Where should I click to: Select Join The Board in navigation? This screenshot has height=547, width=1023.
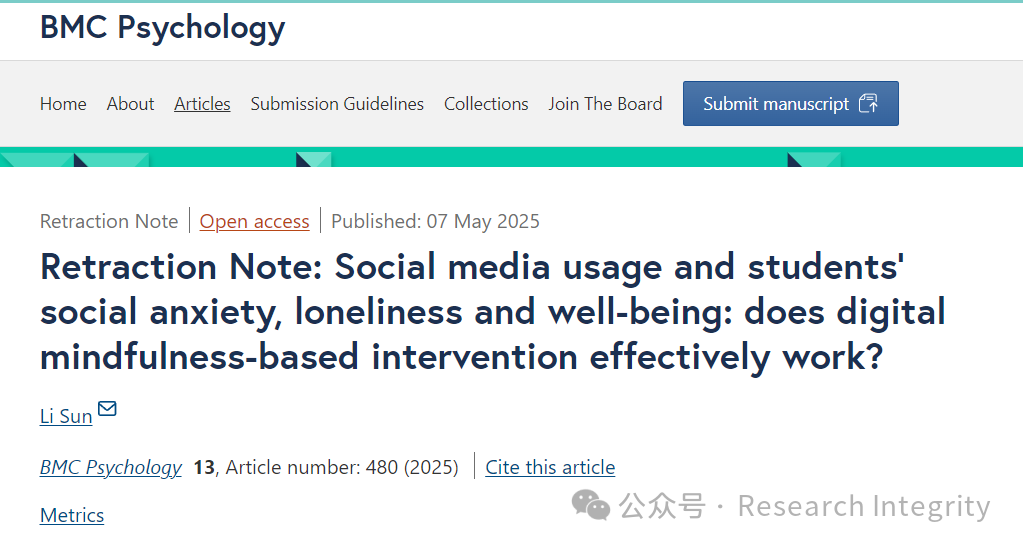click(605, 104)
